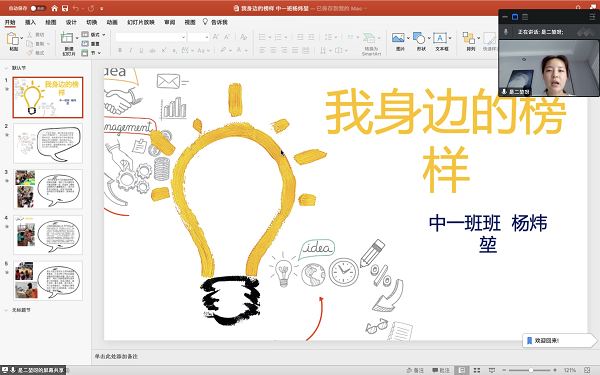600x375 pixels.
Task: Toggle the Notes (备注) status bar button
Action: (416, 370)
